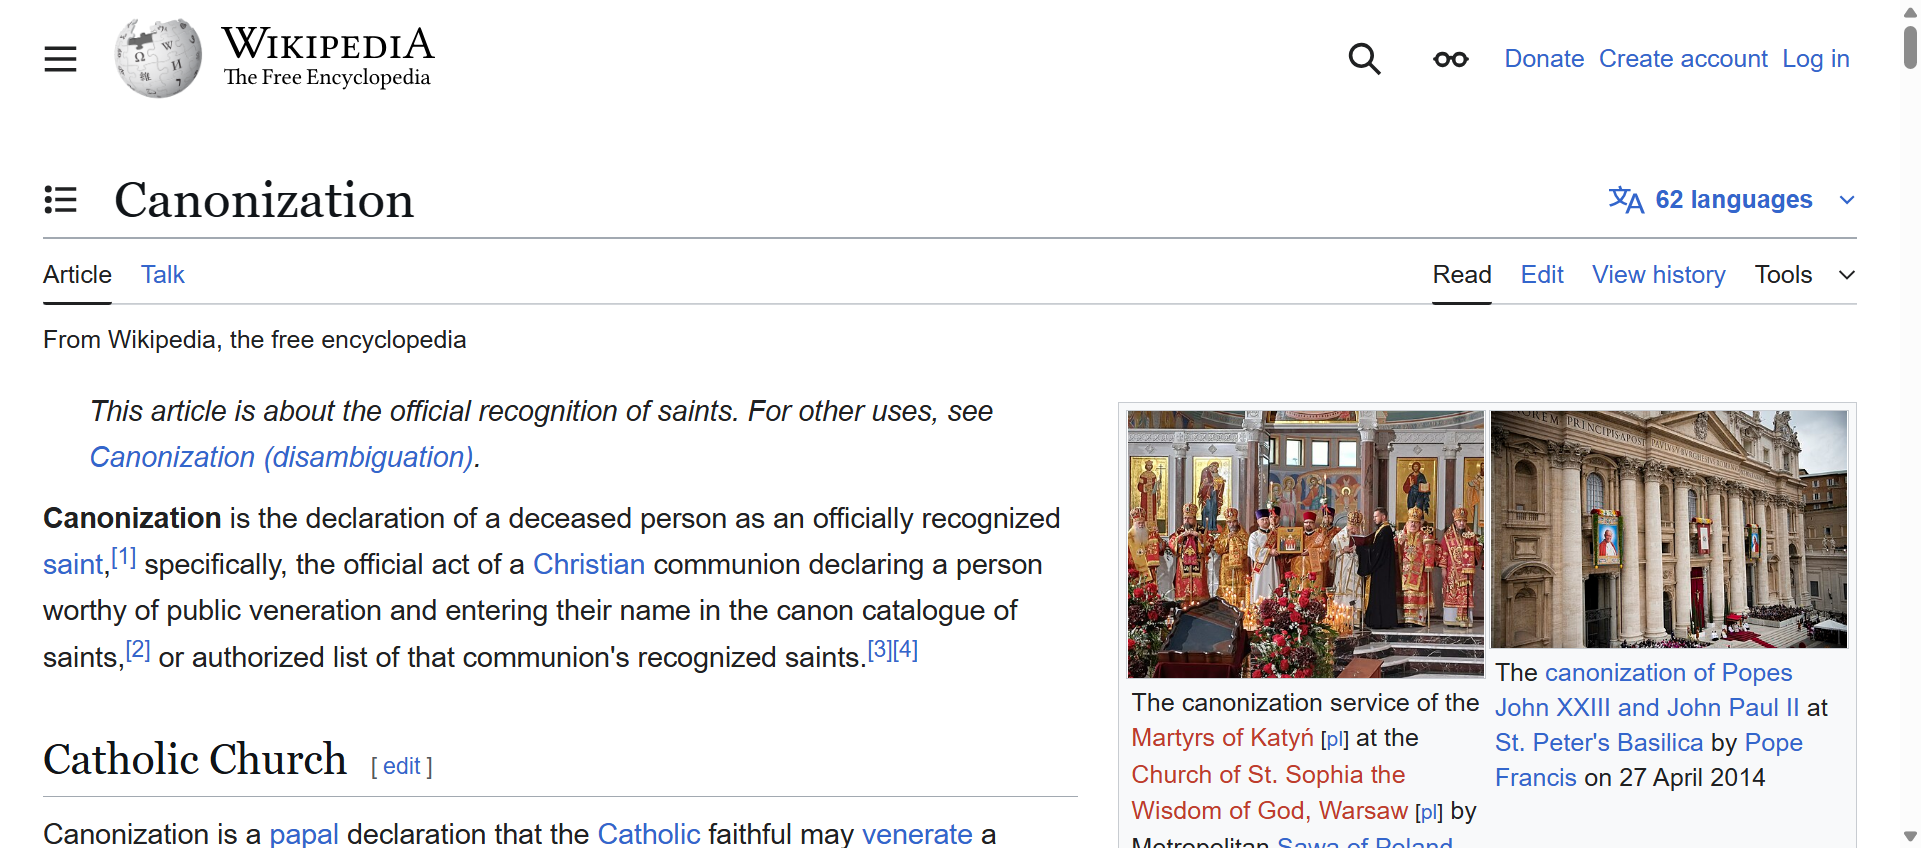Follow the Catholic link
Image resolution: width=1921 pixels, height=848 pixels.
[x=649, y=833]
